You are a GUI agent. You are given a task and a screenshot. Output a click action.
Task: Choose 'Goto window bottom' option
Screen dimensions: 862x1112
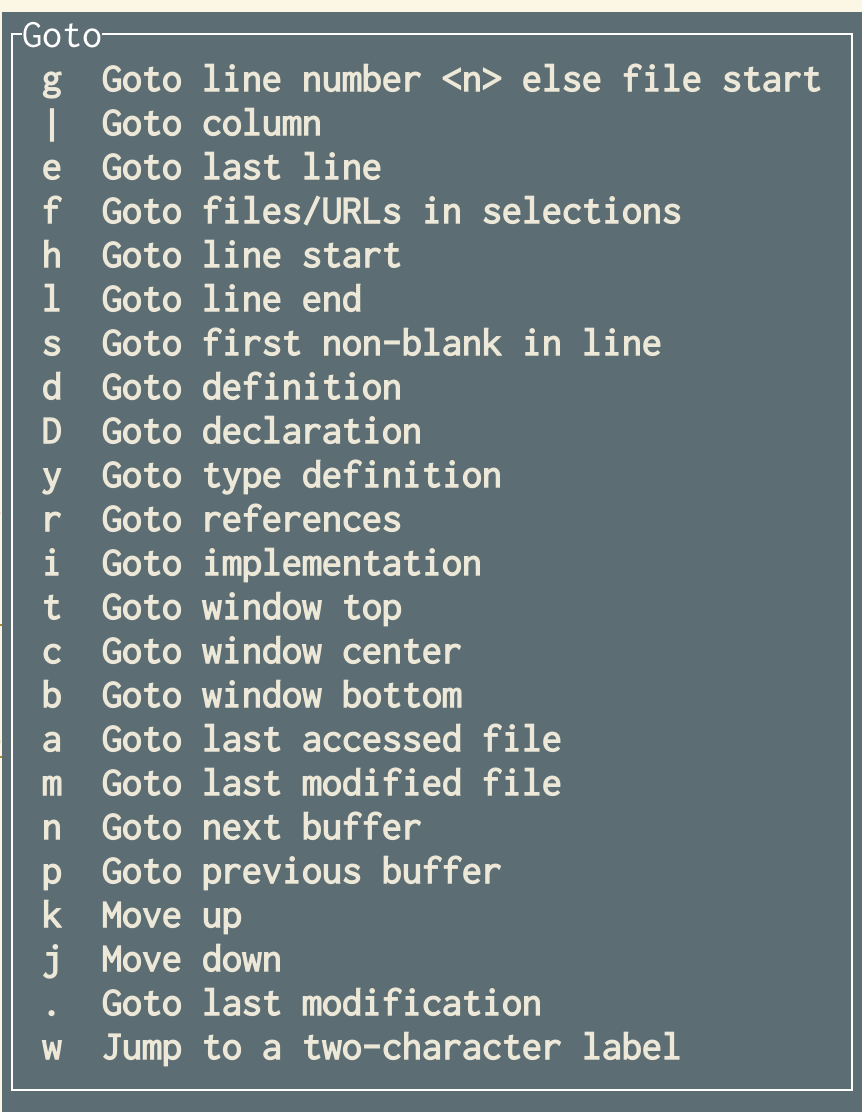(281, 695)
